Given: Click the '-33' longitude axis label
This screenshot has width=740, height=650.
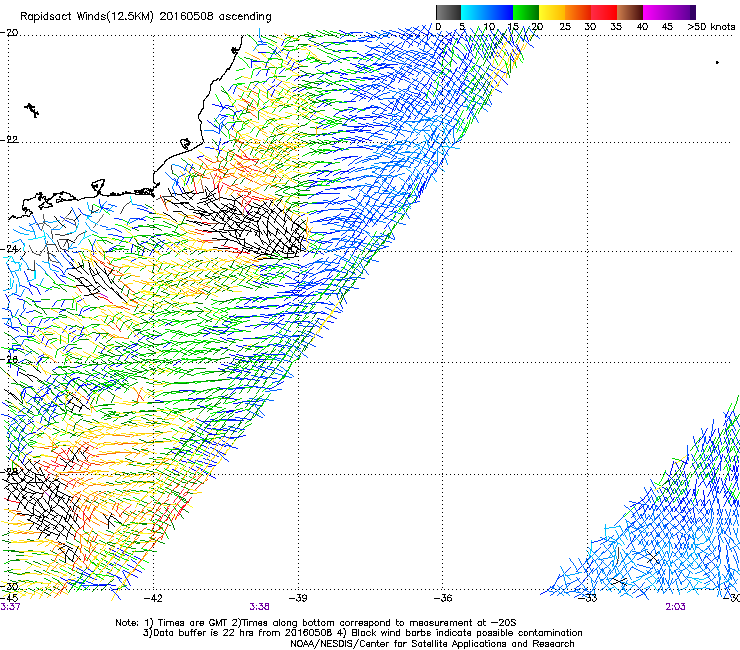Looking at the screenshot, I should click(x=588, y=598).
